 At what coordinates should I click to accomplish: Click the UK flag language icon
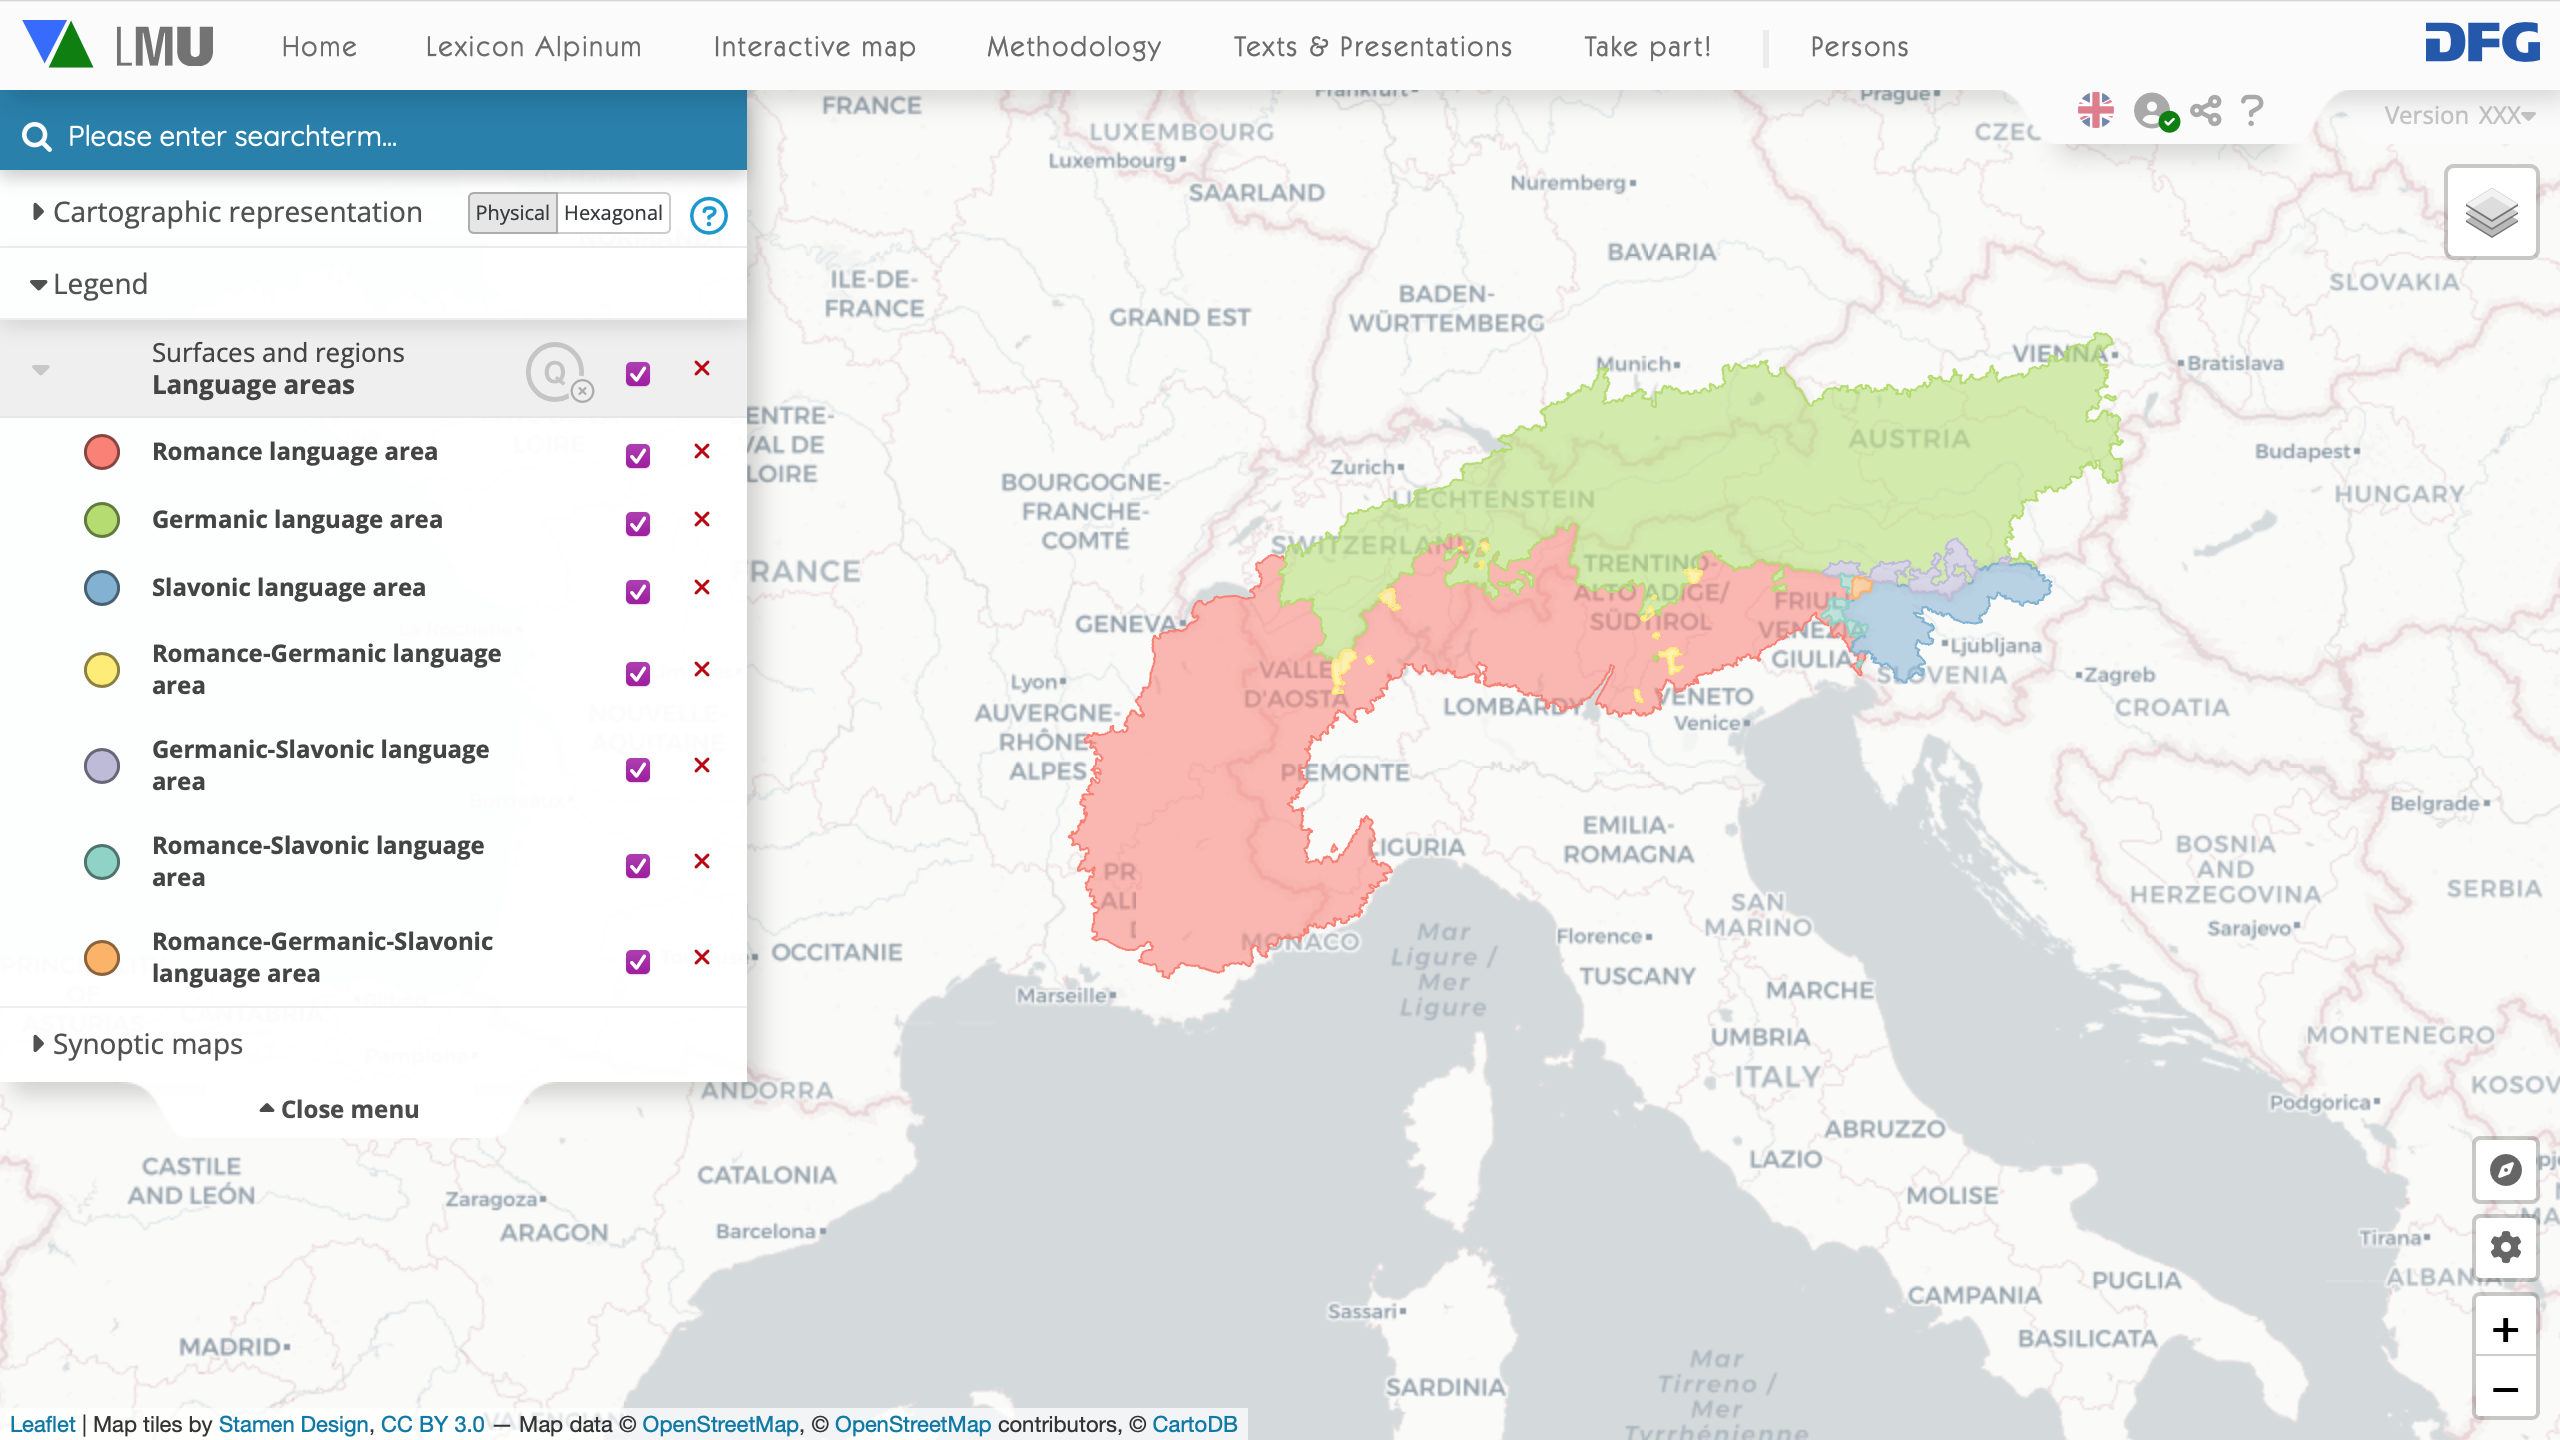(2095, 110)
